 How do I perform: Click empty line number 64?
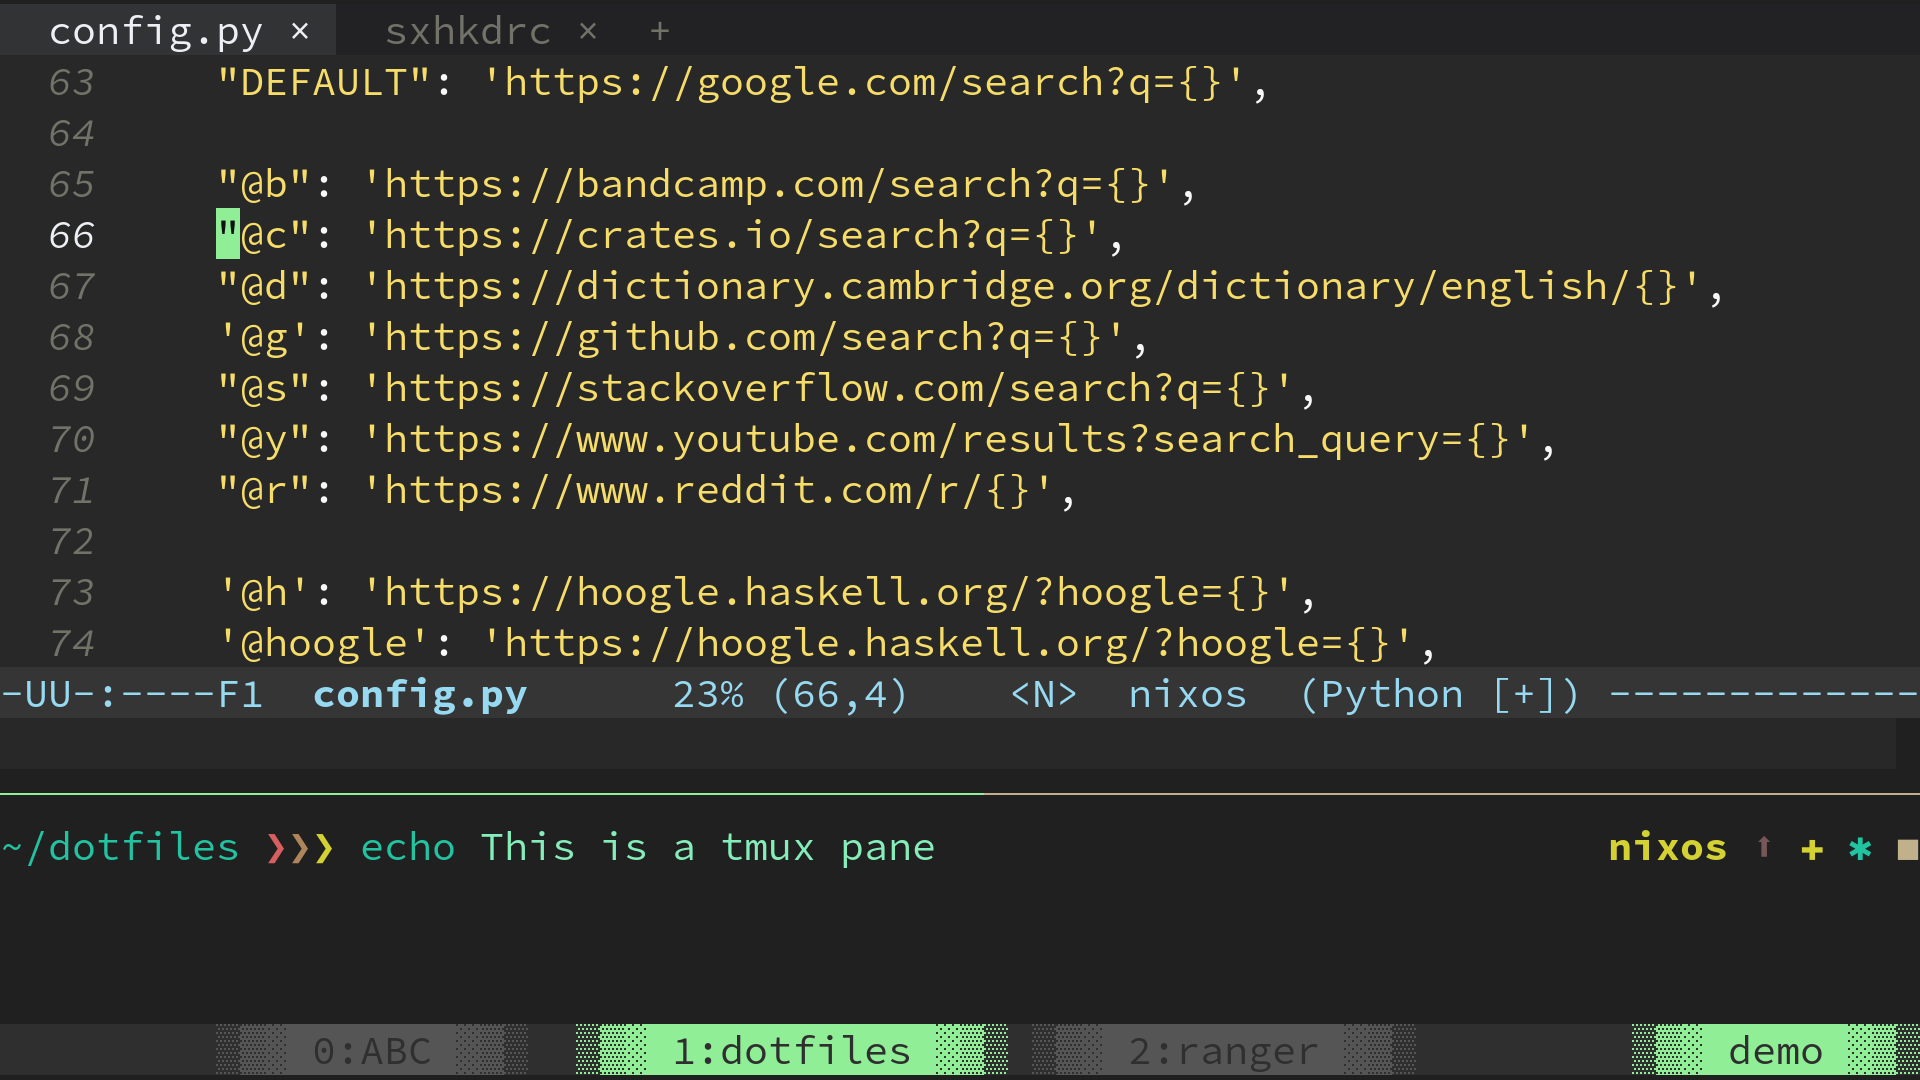72,133
